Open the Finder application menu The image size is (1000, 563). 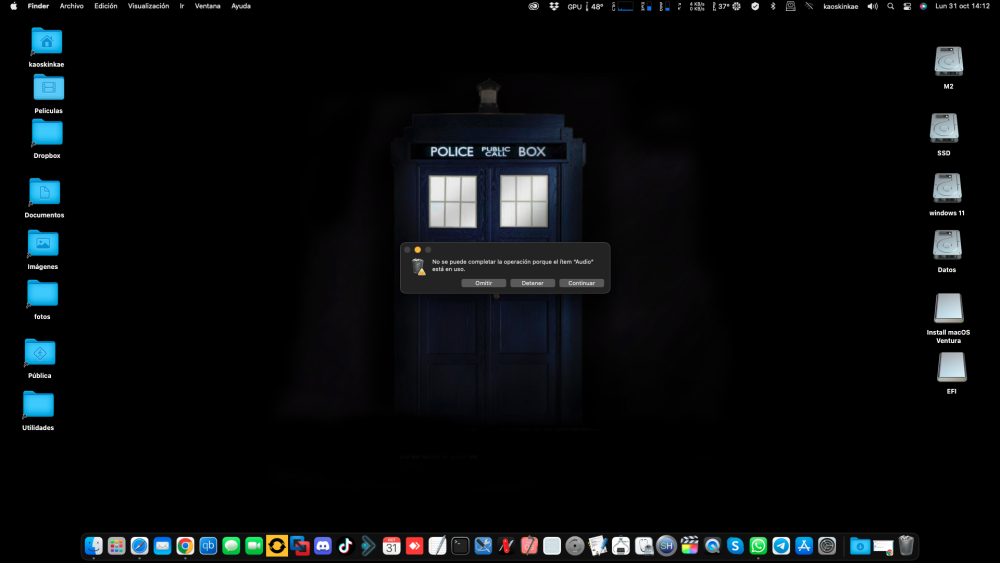pyautogui.click(x=38, y=6)
